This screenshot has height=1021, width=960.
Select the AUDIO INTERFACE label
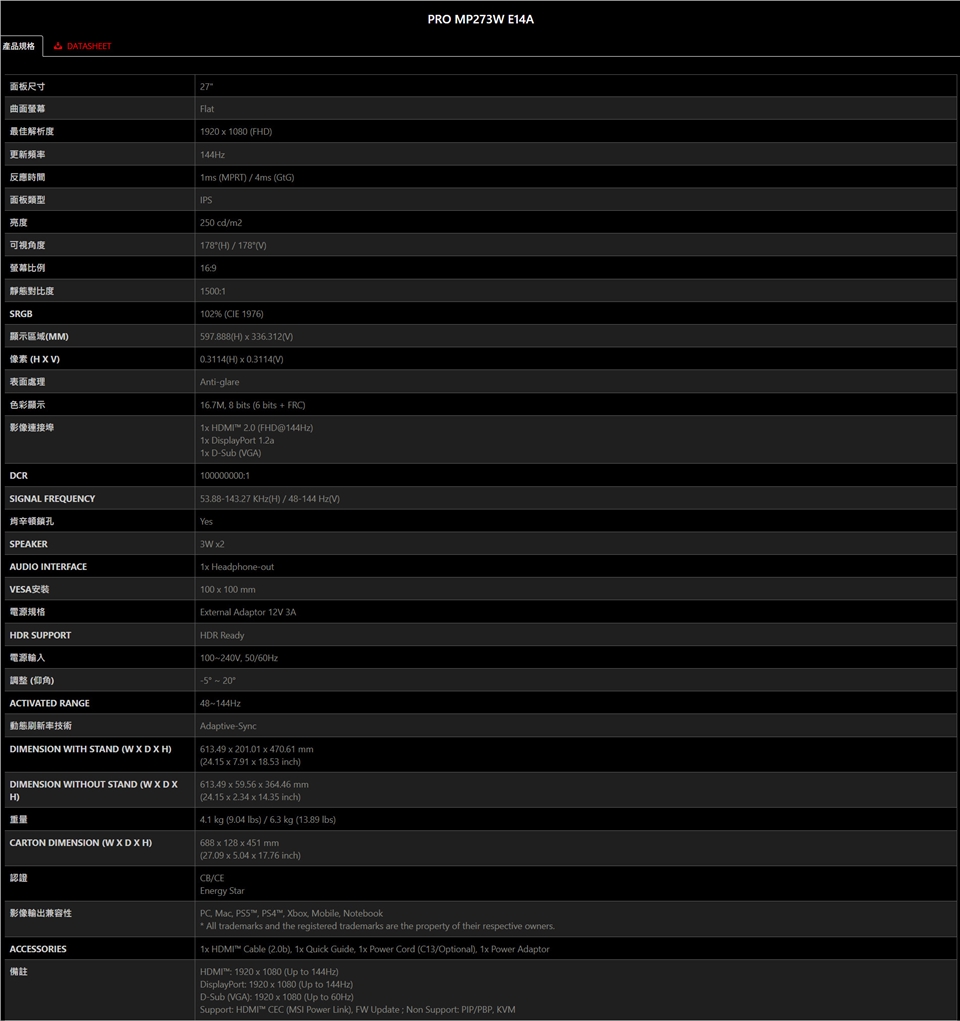coord(48,567)
